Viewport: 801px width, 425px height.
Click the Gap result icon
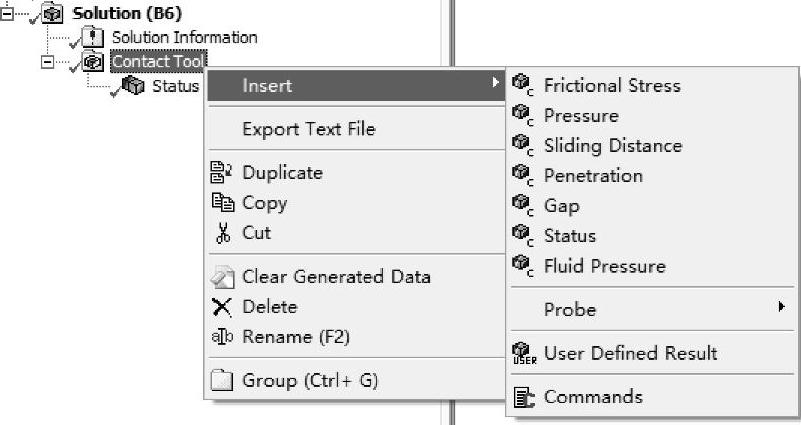(x=522, y=206)
